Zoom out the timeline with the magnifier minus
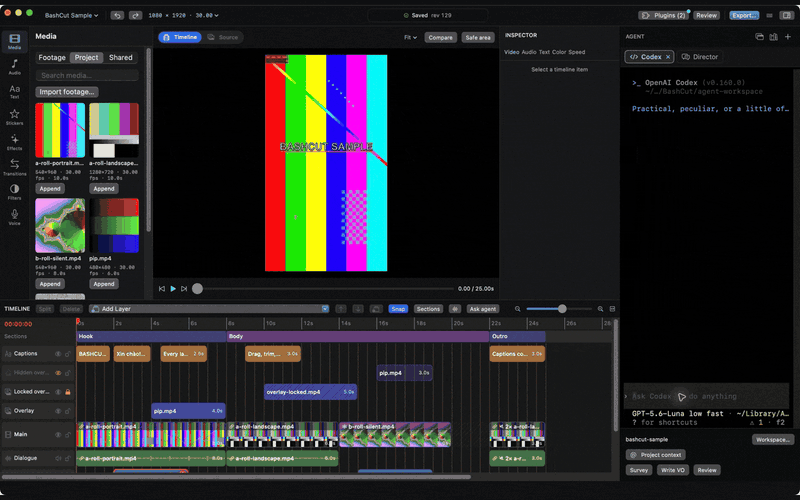 coord(517,309)
